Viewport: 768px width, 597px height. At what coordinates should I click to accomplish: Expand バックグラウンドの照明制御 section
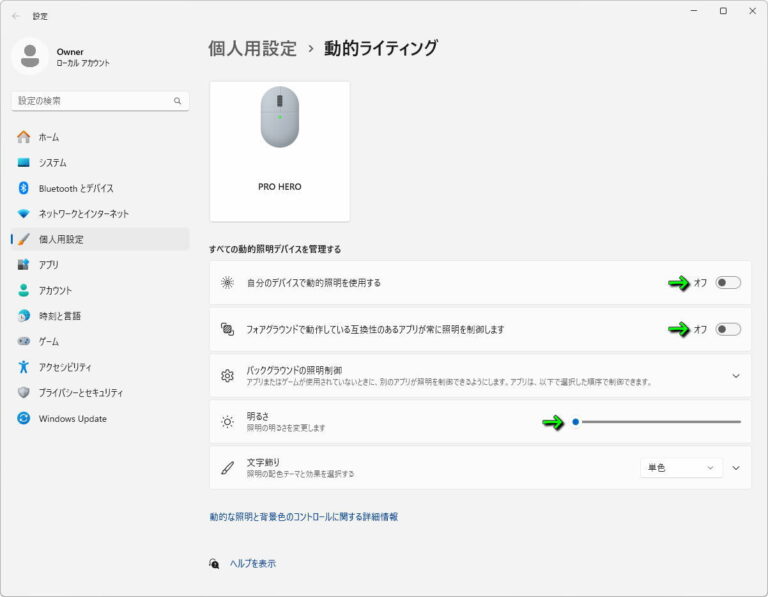tap(736, 376)
